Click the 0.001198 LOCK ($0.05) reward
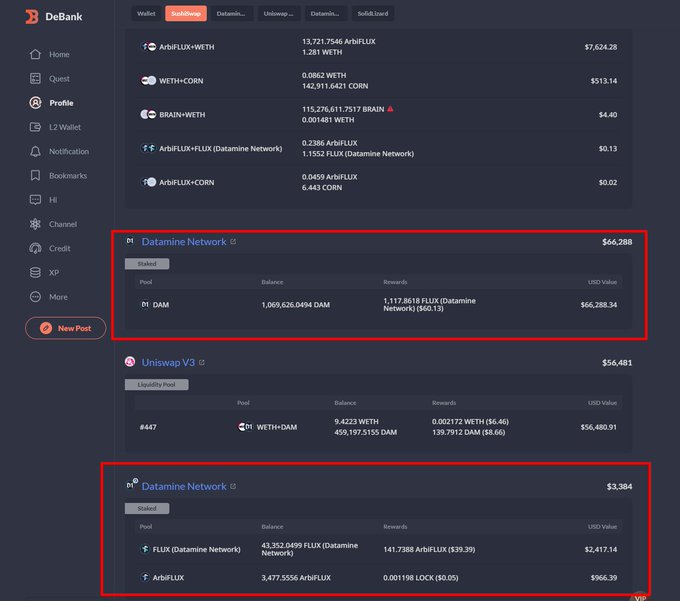The width and height of the screenshot is (680, 601). (421, 578)
